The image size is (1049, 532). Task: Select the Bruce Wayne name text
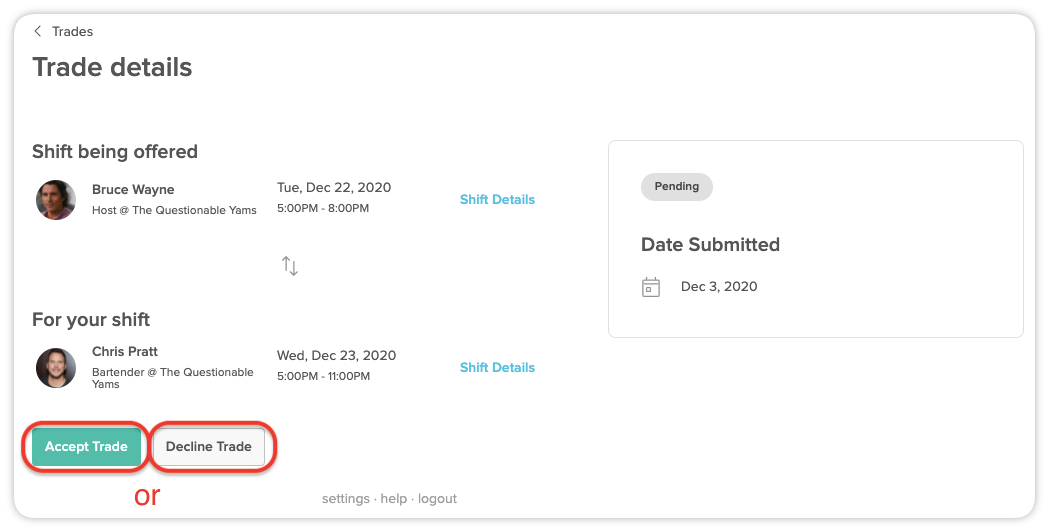(133, 189)
